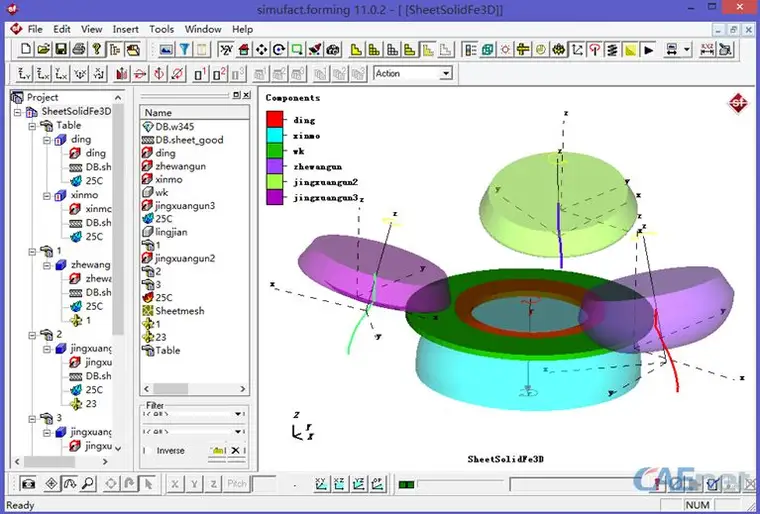Click the green wk legend color swatch
760x514 pixels.
[x=275, y=150]
